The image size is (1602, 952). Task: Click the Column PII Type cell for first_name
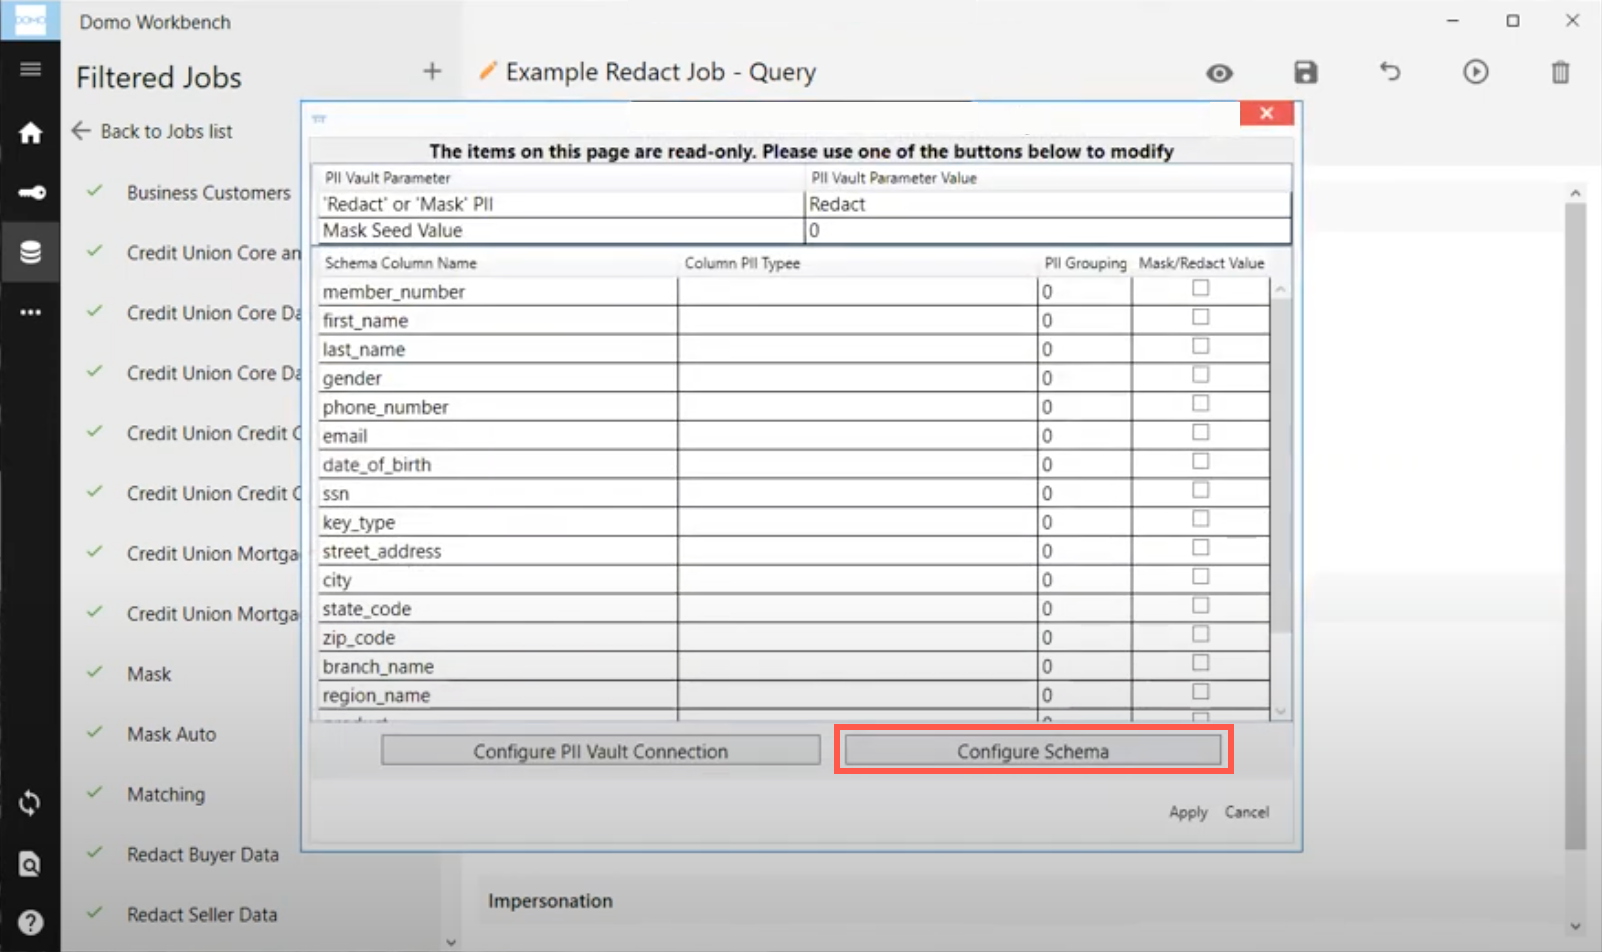point(857,321)
